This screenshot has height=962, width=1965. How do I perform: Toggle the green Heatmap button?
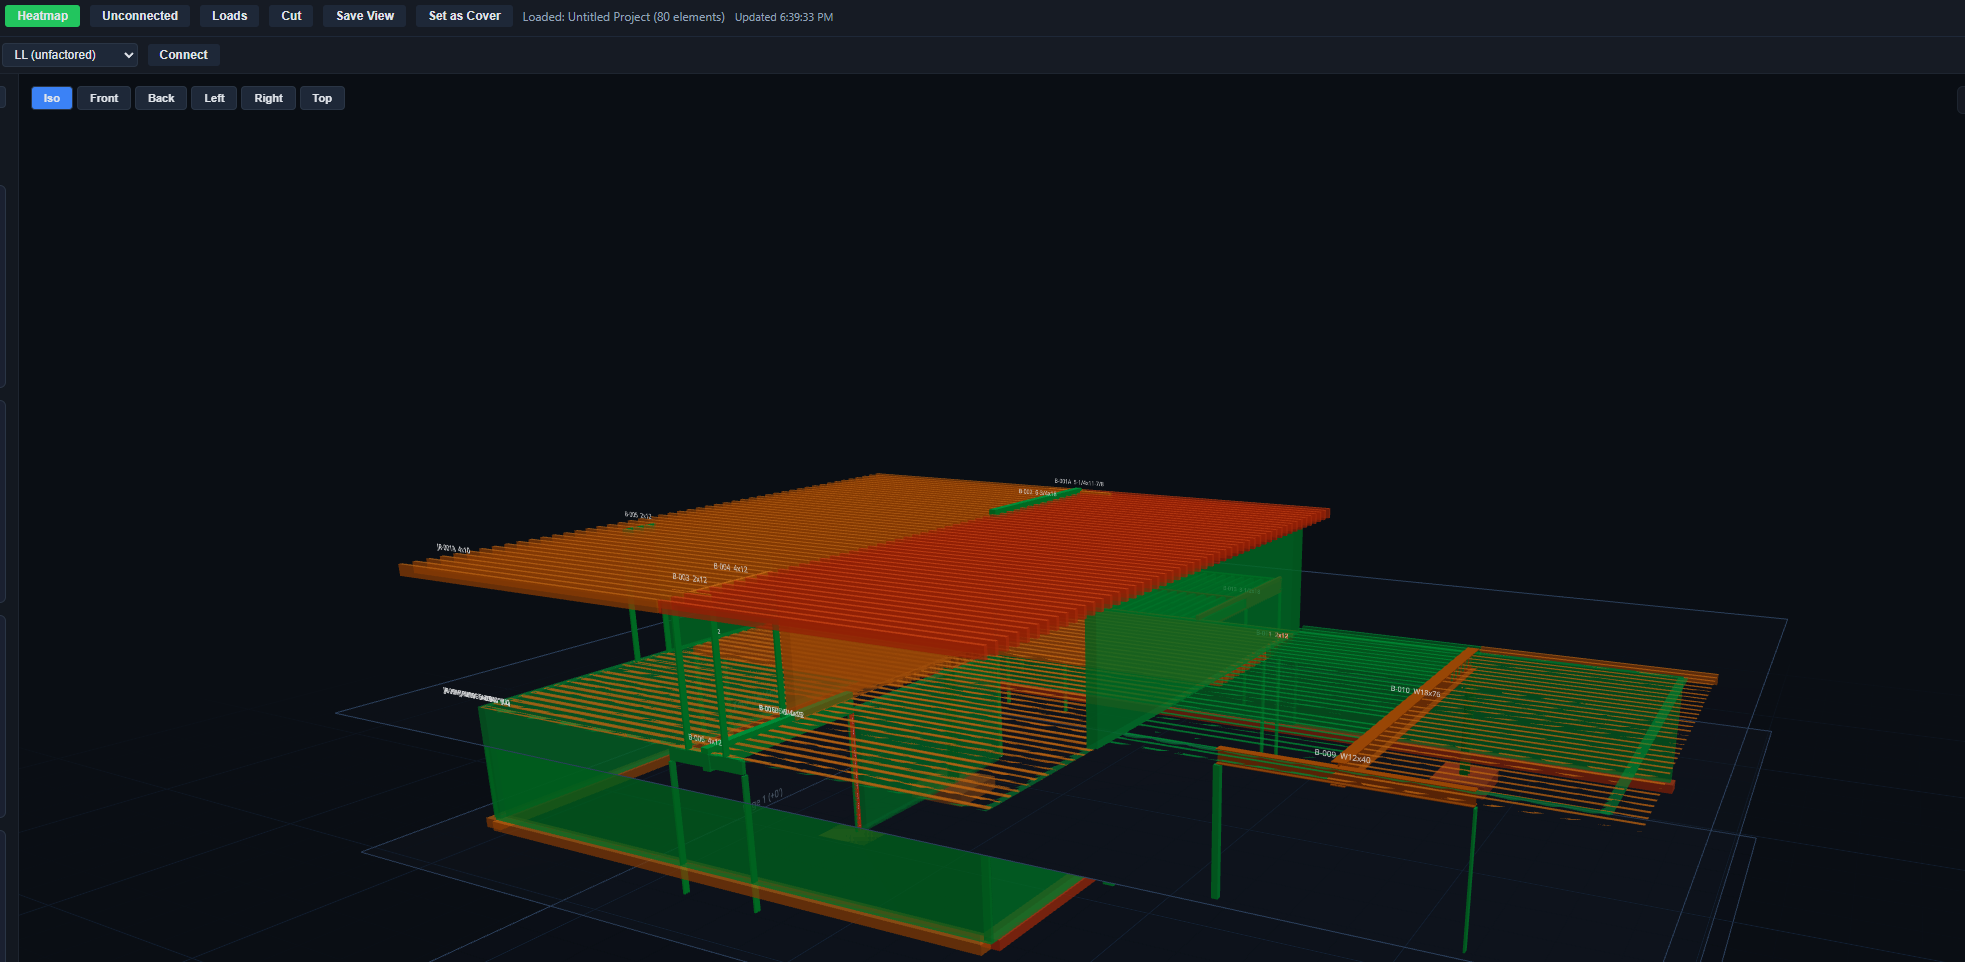tap(43, 16)
